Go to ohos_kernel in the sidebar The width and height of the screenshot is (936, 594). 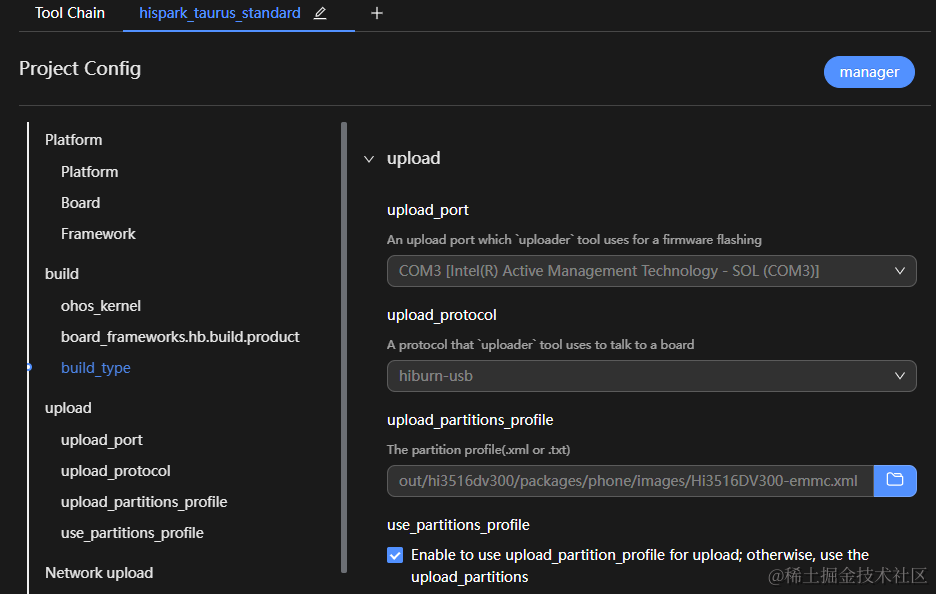click(101, 306)
